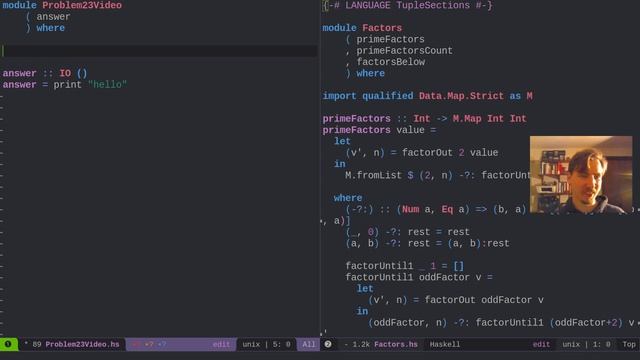
Task: Click 'print' in answer definition
Action: point(67,84)
